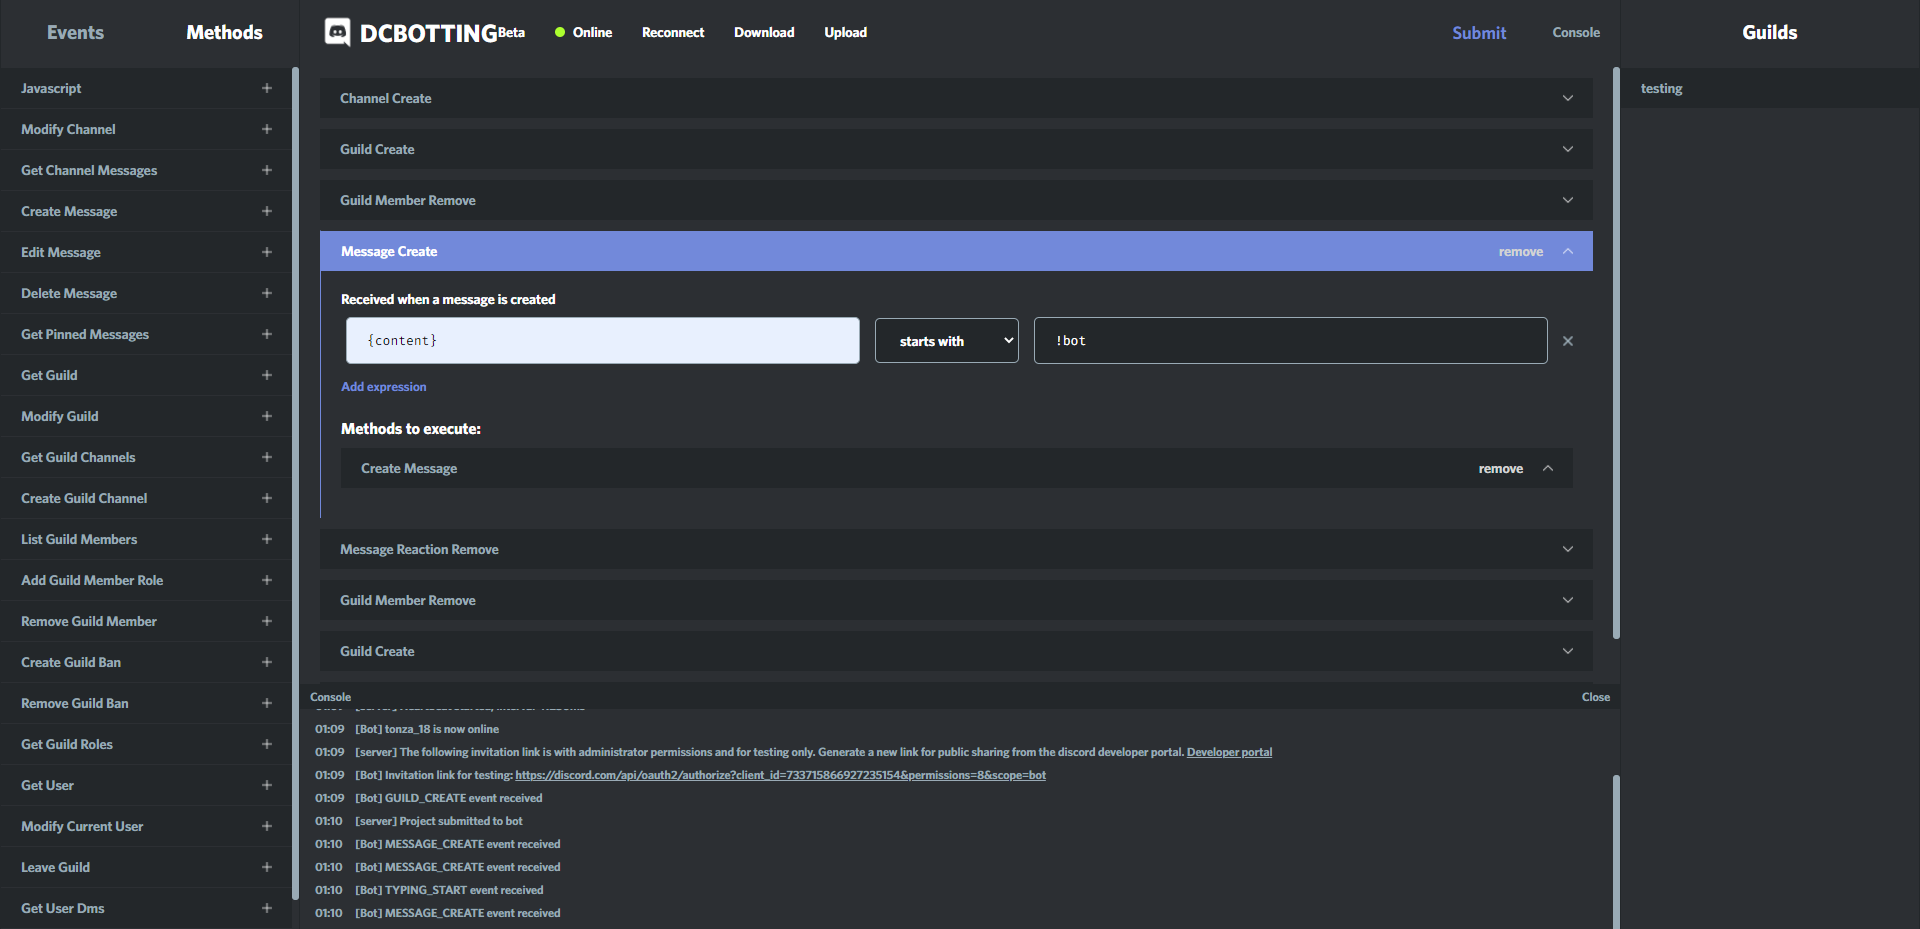Add Delete Message using its plus icon
The image size is (1920, 929).
pyautogui.click(x=267, y=293)
